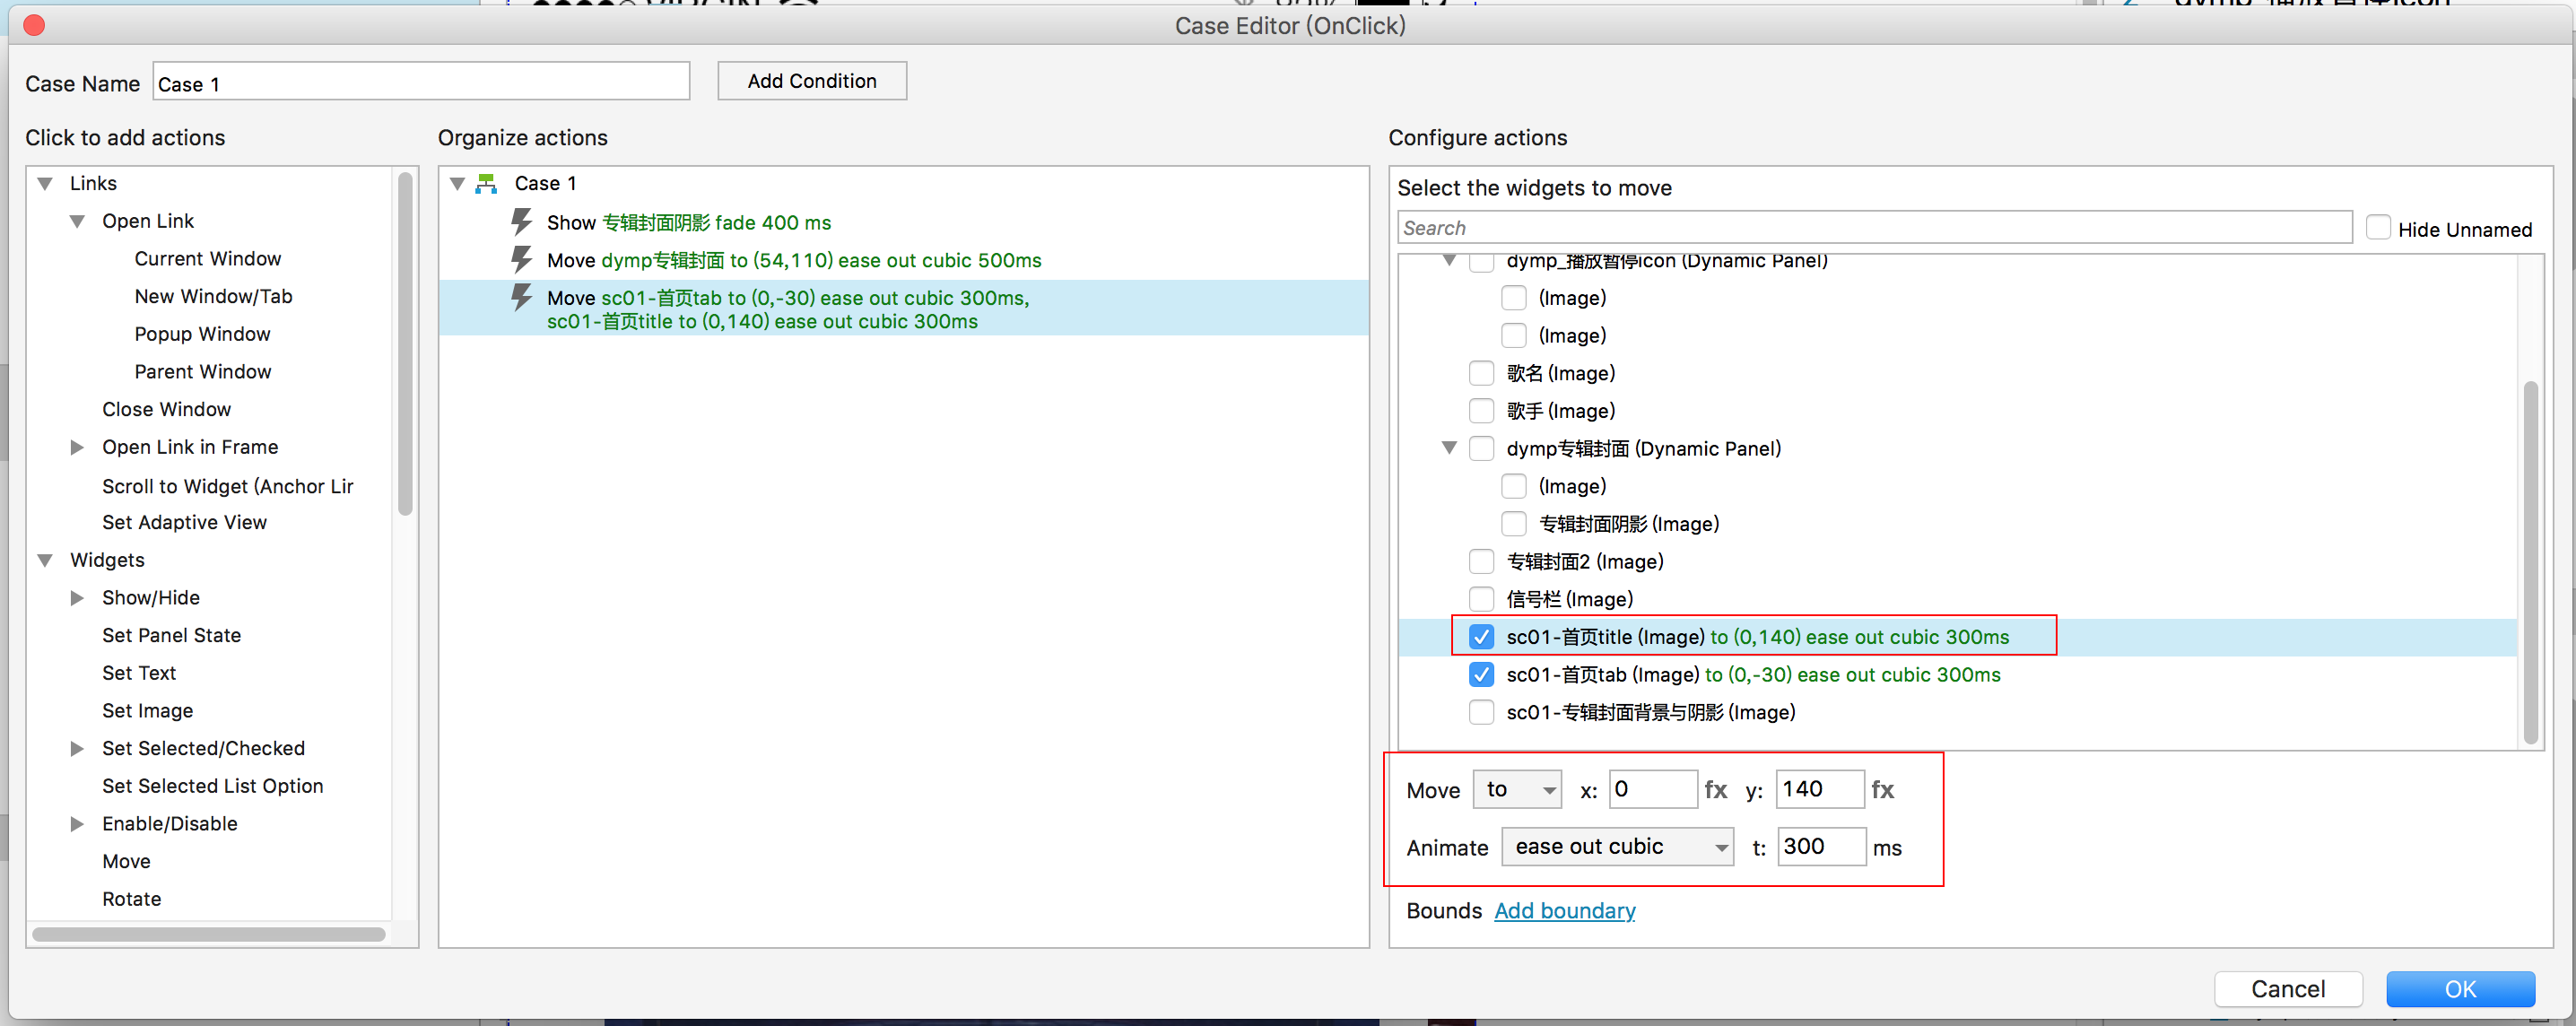Expand Open Link in Frame
The height and width of the screenshot is (1026, 2576).
77,447
